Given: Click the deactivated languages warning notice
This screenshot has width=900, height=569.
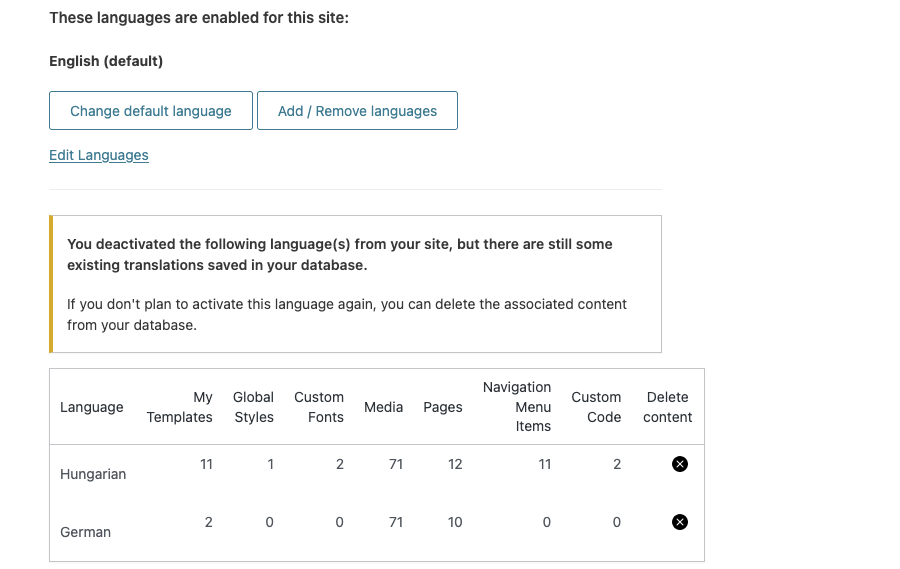Looking at the screenshot, I should (355, 284).
